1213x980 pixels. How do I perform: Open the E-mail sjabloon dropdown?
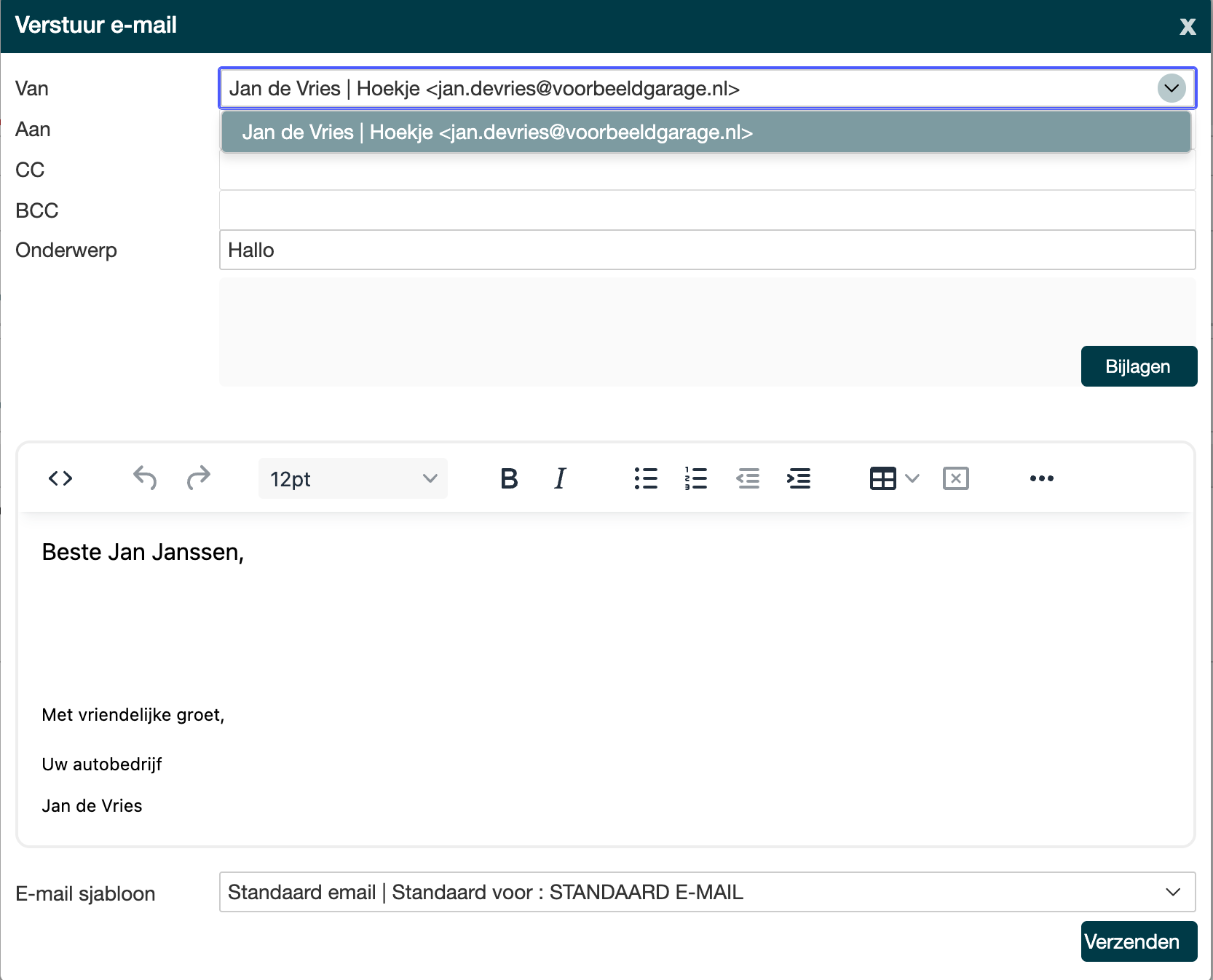[707, 892]
